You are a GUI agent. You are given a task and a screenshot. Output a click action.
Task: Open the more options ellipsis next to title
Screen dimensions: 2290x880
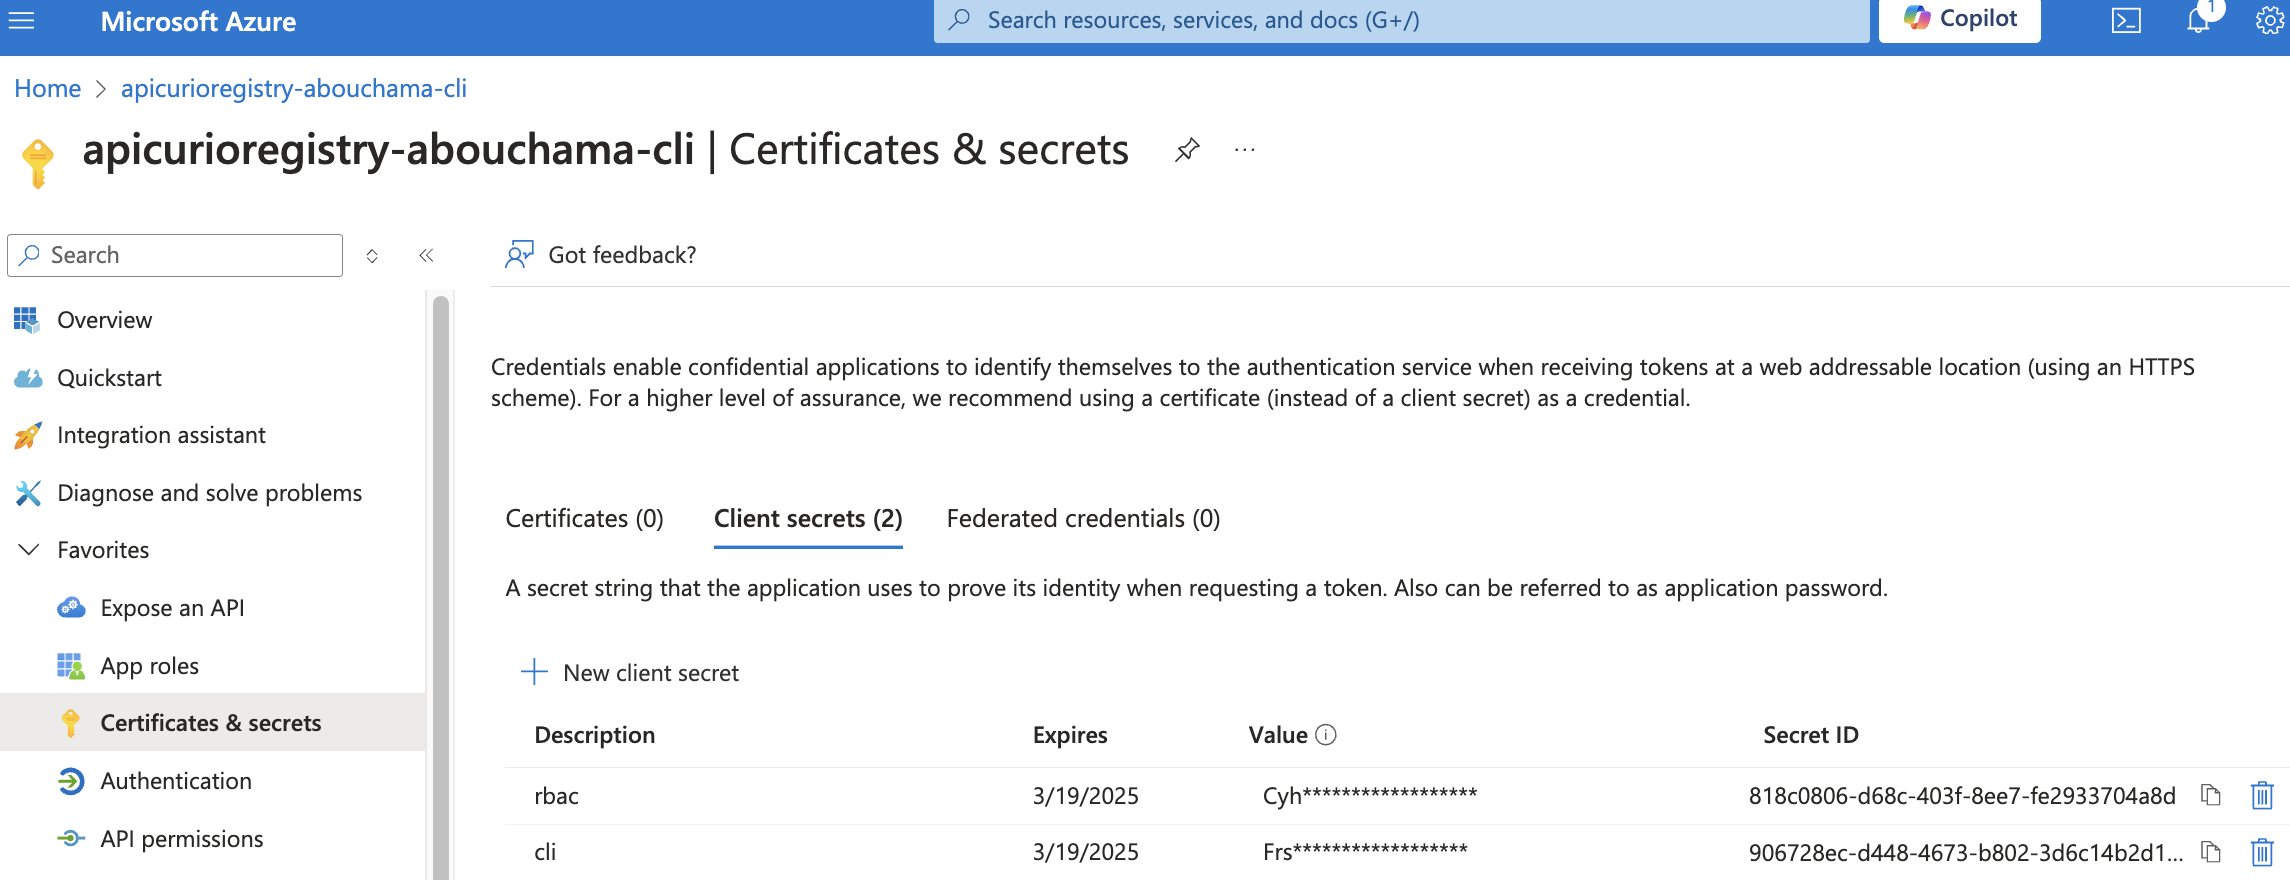(1244, 150)
